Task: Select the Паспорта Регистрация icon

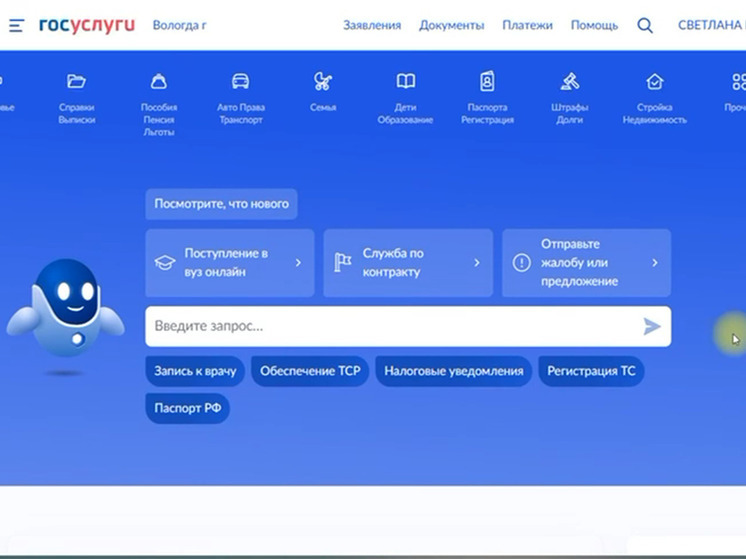Action: pyautogui.click(x=487, y=81)
